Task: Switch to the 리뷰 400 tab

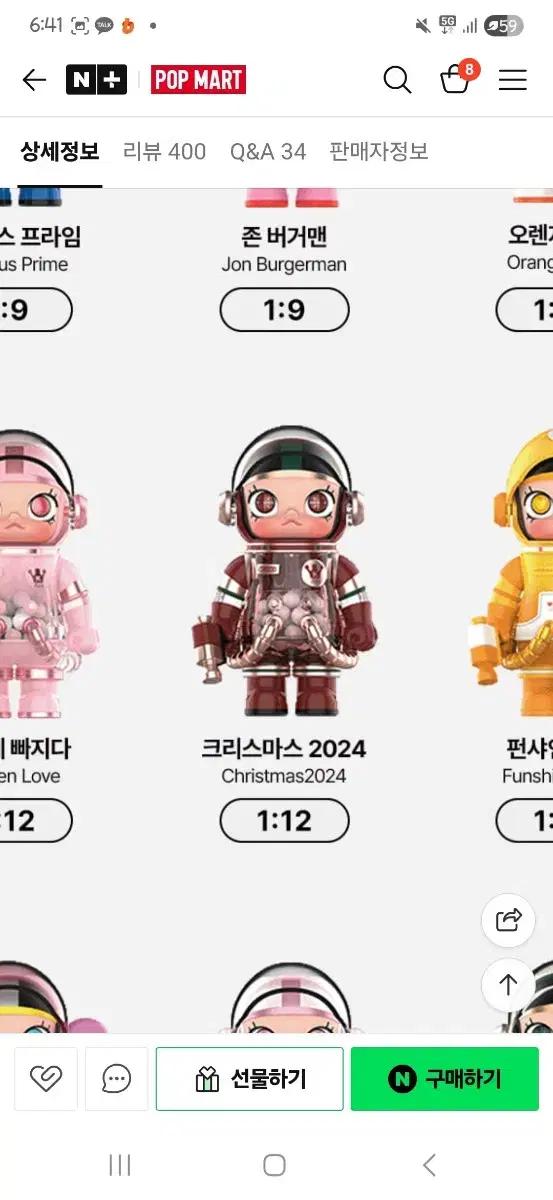Action: (x=164, y=152)
